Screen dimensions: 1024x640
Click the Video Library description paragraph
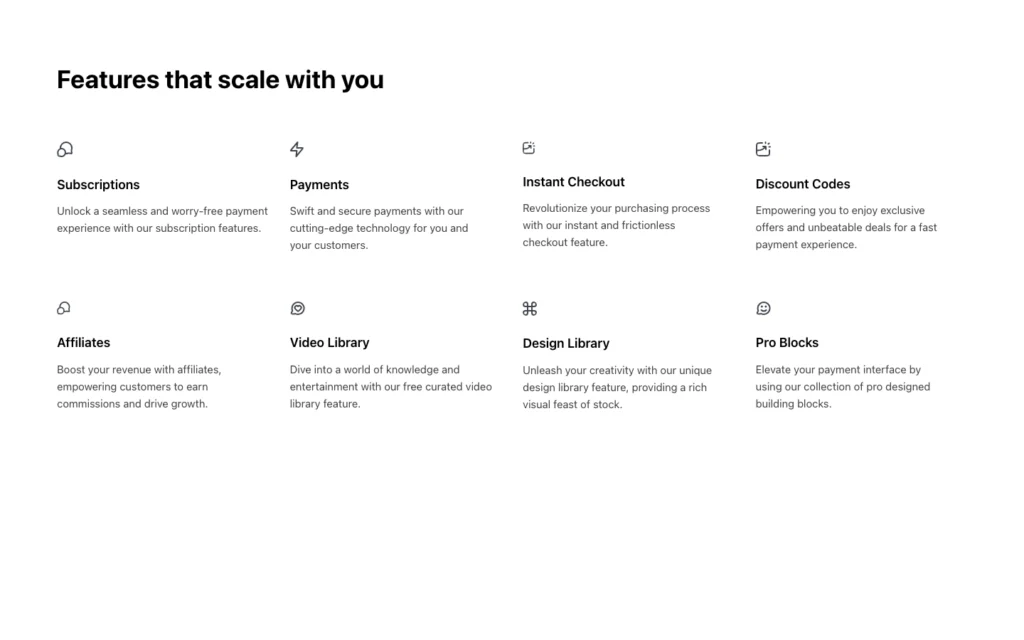tap(391, 386)
